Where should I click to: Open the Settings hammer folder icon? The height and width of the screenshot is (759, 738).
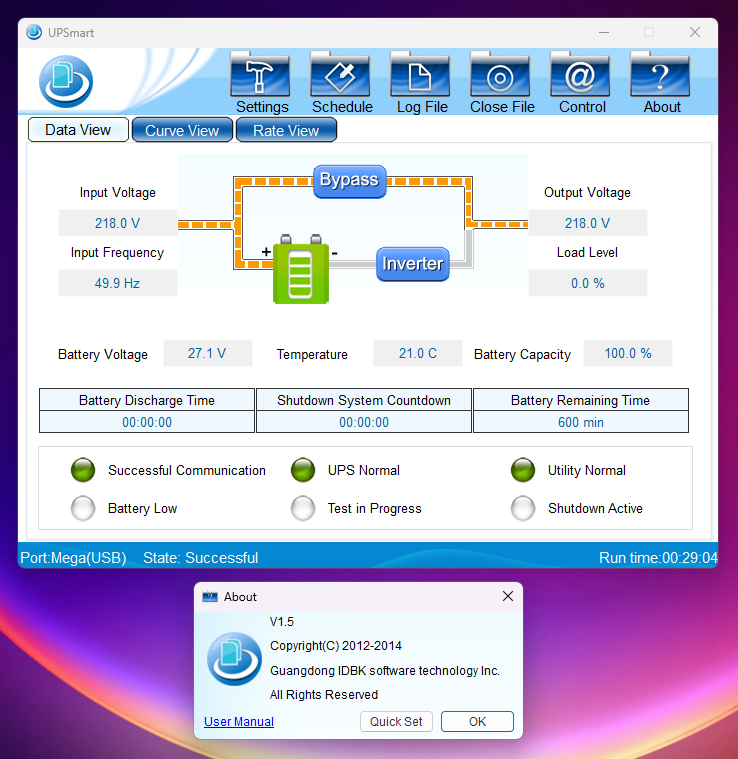261,77
